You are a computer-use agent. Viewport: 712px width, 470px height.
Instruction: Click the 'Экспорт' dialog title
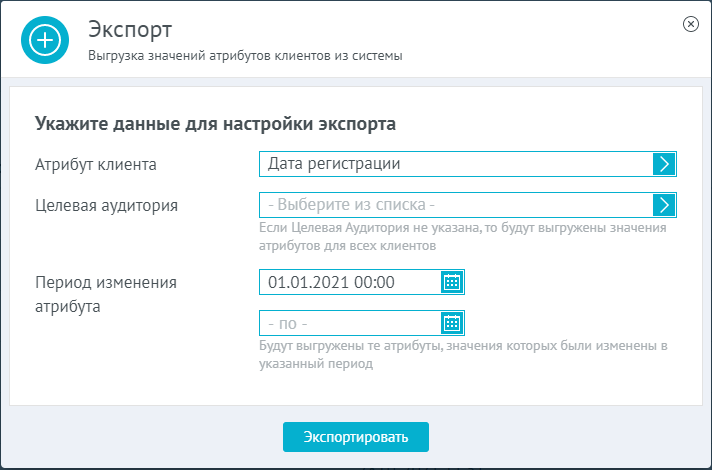[130, 30]
